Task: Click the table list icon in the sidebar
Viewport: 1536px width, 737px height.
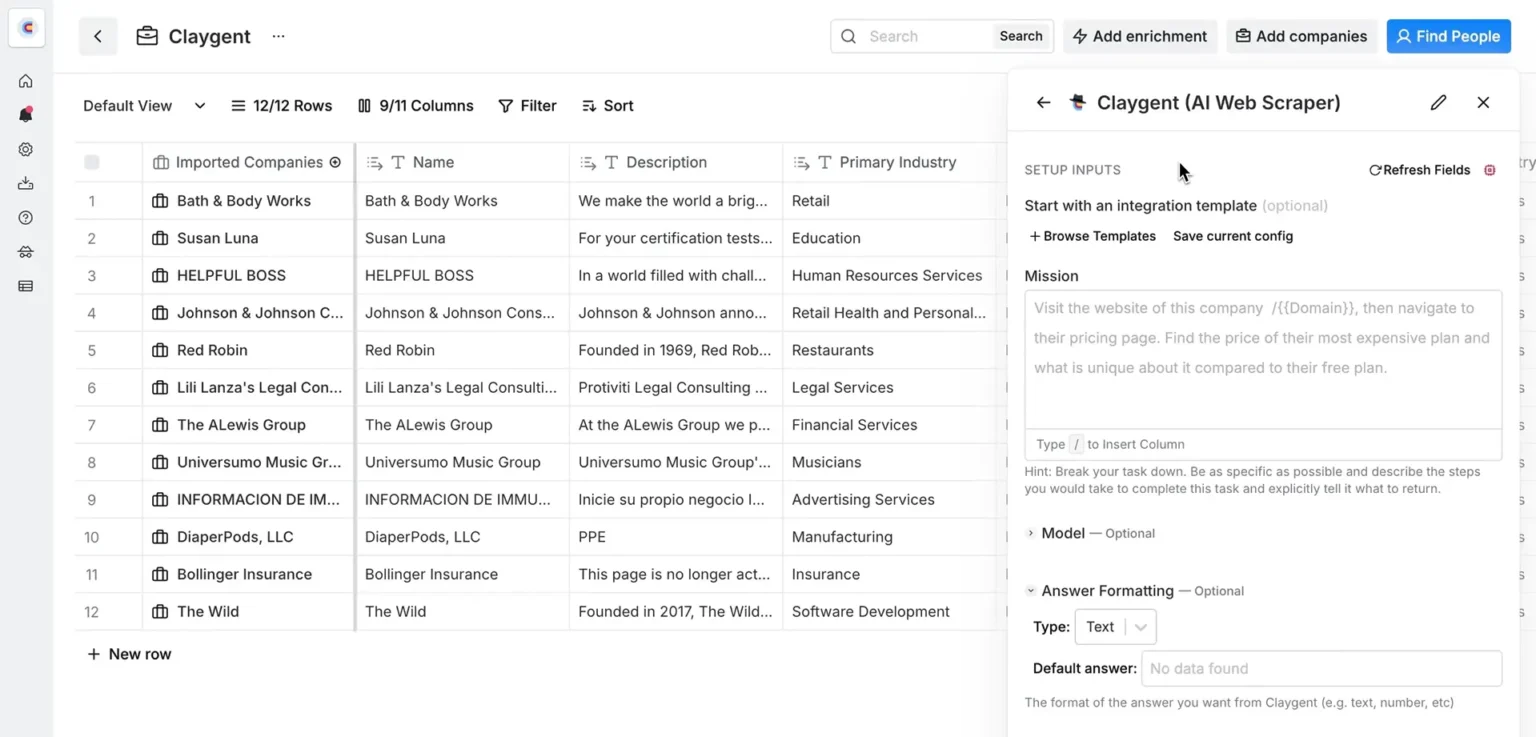Action: (x=26, y=286)
